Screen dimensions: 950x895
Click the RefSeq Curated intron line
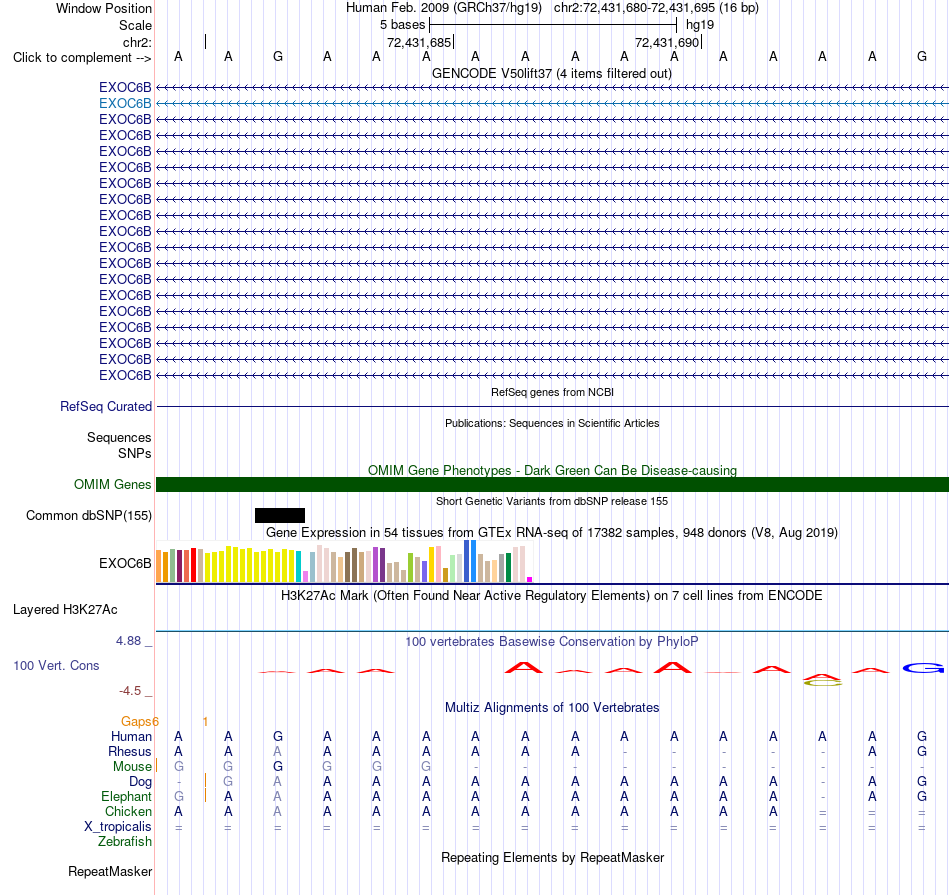[552, 406]
